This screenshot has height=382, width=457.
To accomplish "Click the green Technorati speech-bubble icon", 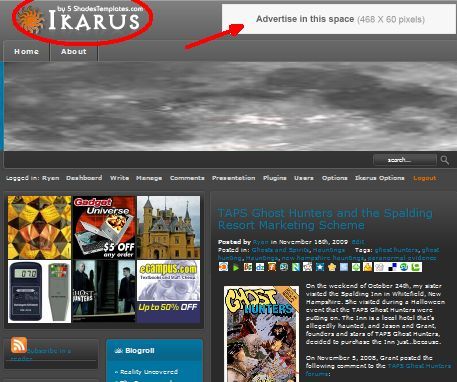I will 416,267.
